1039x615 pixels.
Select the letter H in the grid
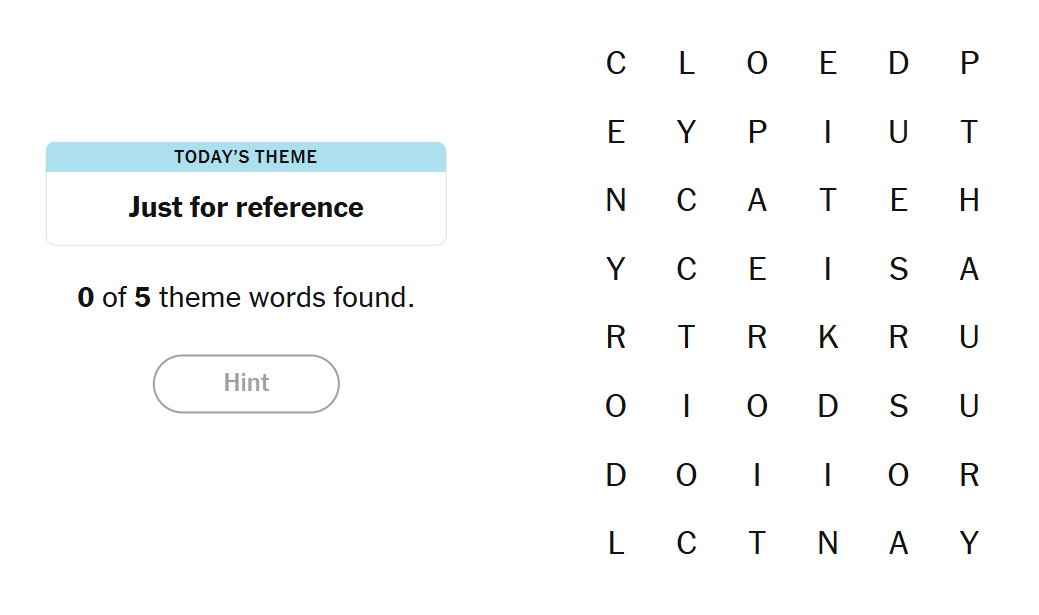(x=968, y=201)
